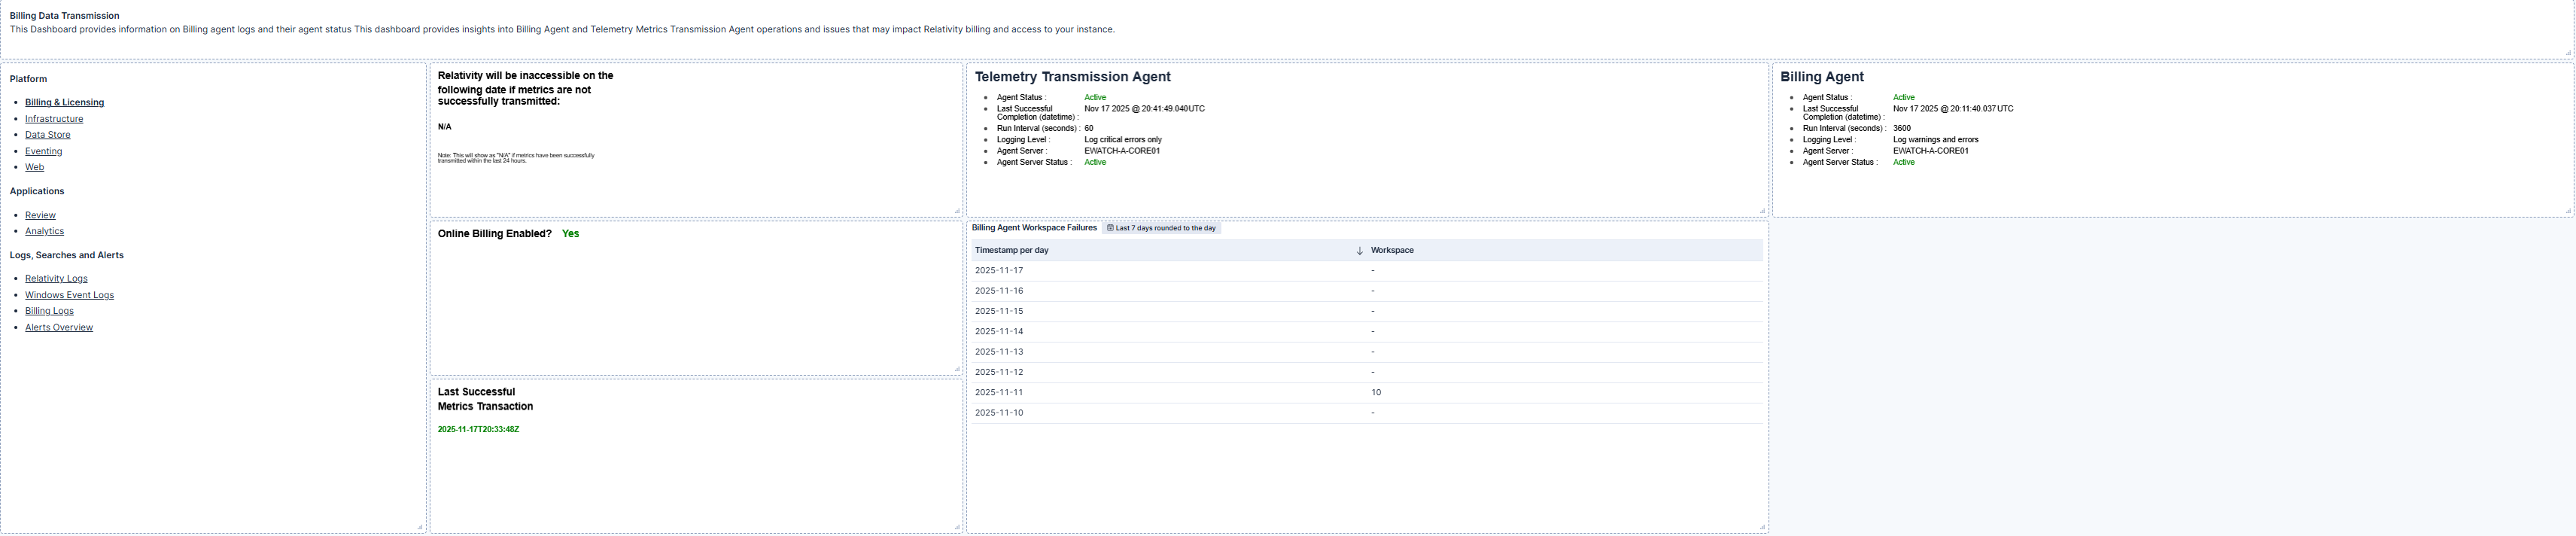Open the Windows Event Logs link
Image resolution: width=2576 pixels, height=536 pixels.
(69, 295)
